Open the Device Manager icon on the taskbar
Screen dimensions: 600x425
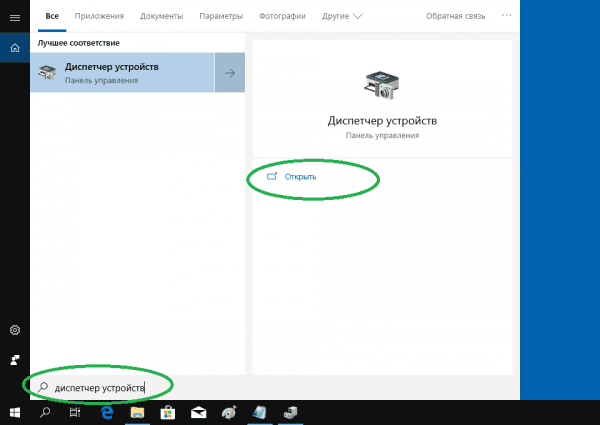pyautogui.click(x=290, y=412)
